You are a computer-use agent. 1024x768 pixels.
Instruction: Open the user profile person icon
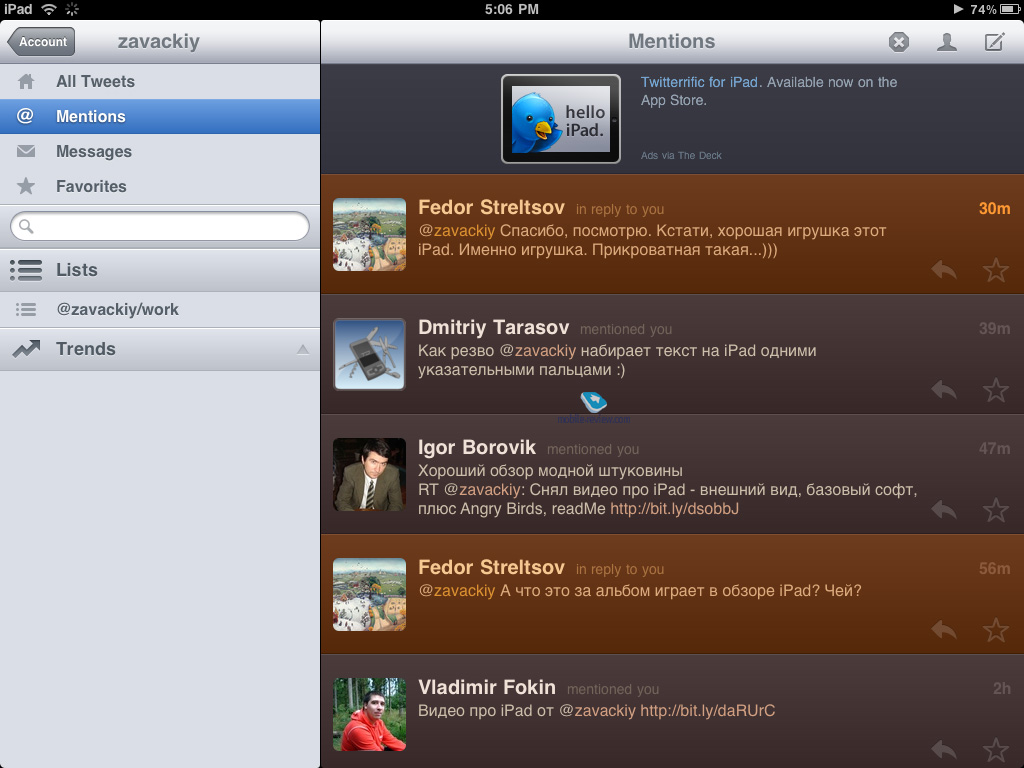947,42
